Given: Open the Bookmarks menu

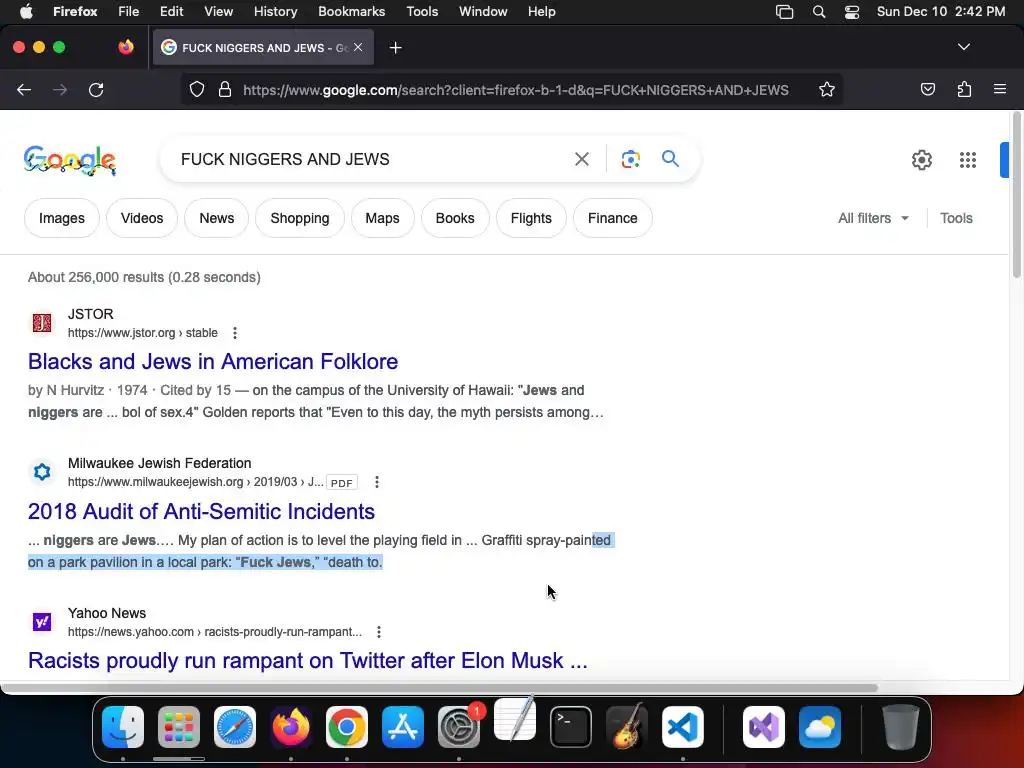Looking at the screenshot, I should click(351, 12).
